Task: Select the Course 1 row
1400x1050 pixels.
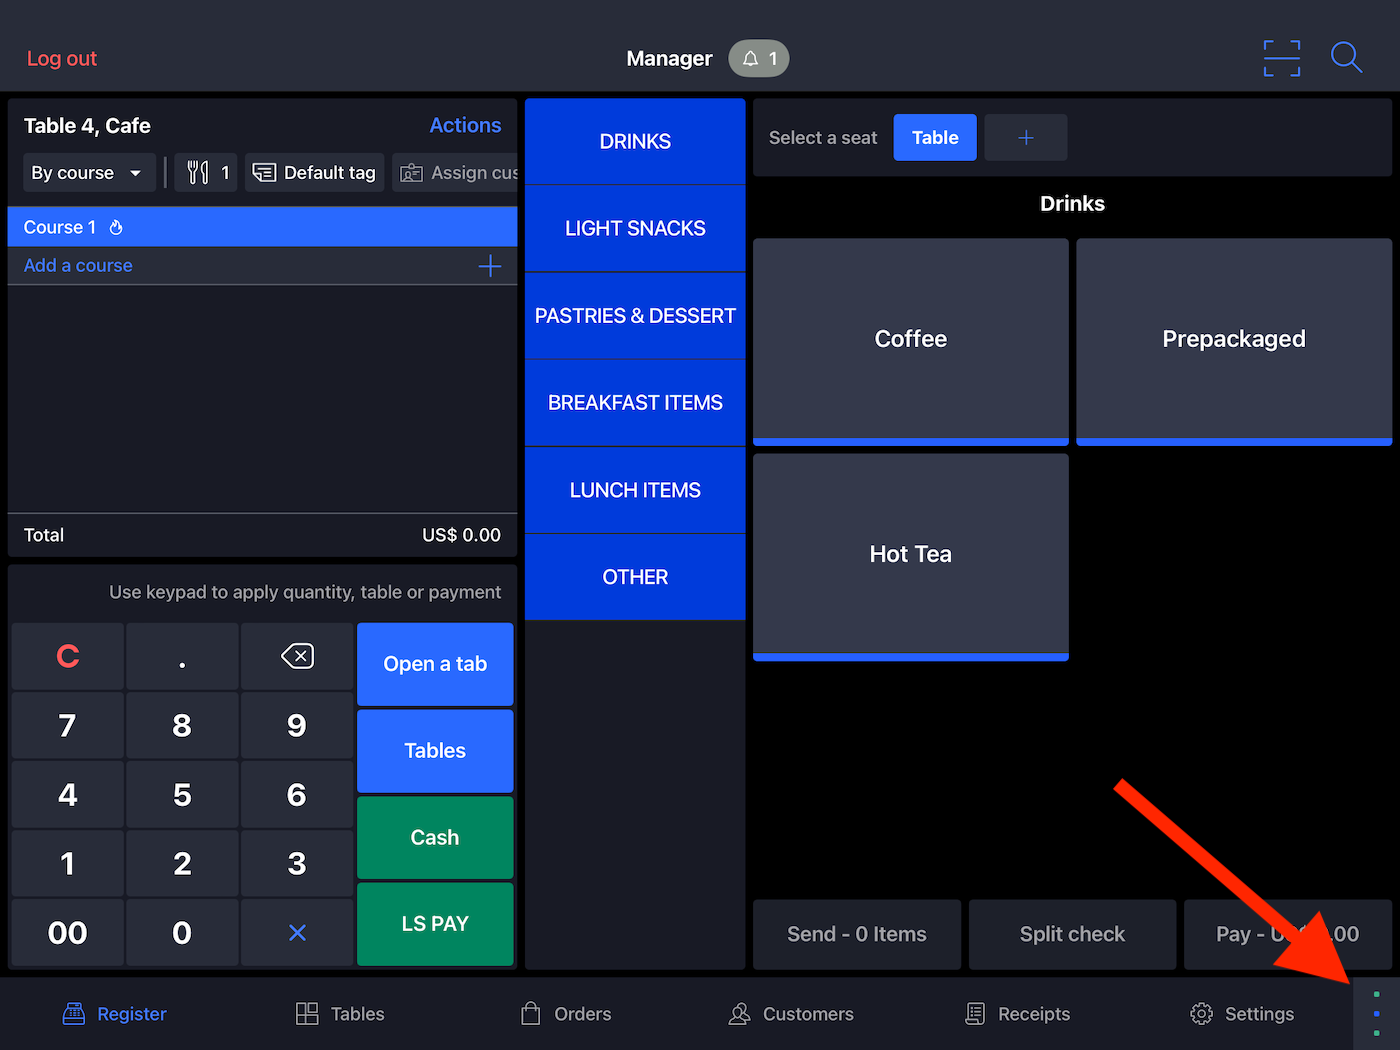Action: pyautogui.click(x=262, y=227)
